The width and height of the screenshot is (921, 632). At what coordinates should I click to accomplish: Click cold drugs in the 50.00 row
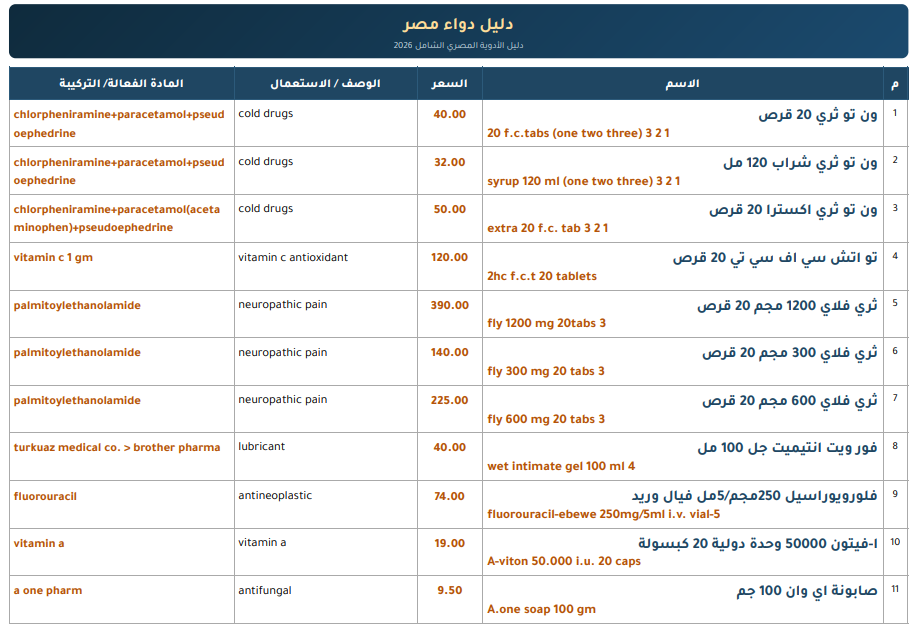[265, 209]
